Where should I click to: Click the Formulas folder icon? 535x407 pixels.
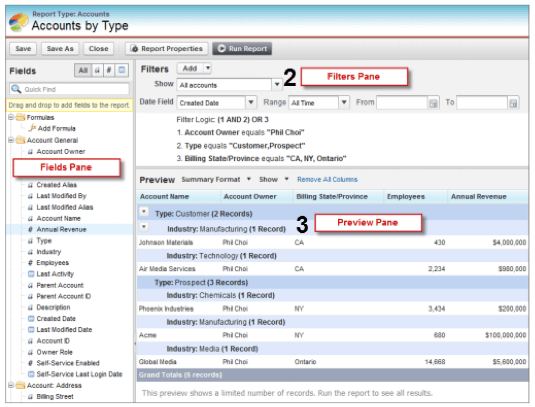tap(20, 117)
